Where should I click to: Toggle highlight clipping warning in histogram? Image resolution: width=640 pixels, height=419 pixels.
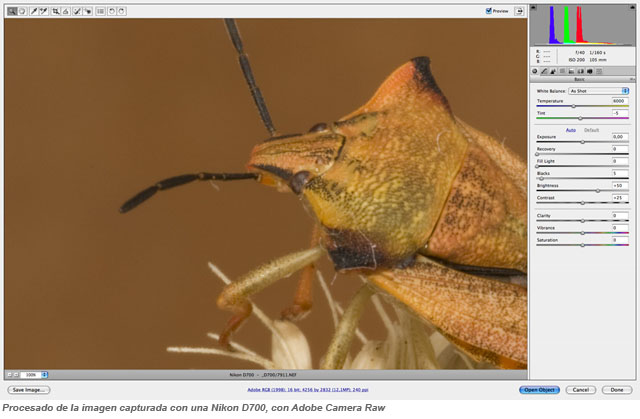tap(632, 7)
